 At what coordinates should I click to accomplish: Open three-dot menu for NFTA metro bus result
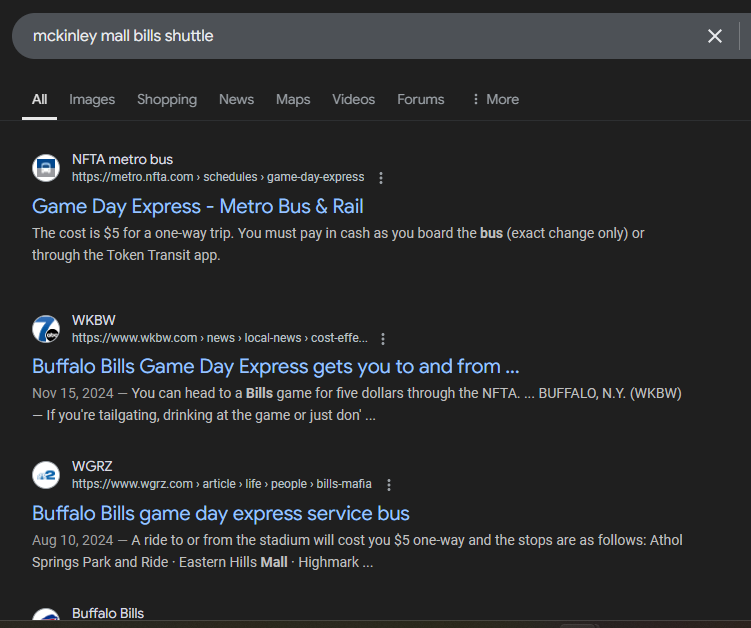point(381,178)
